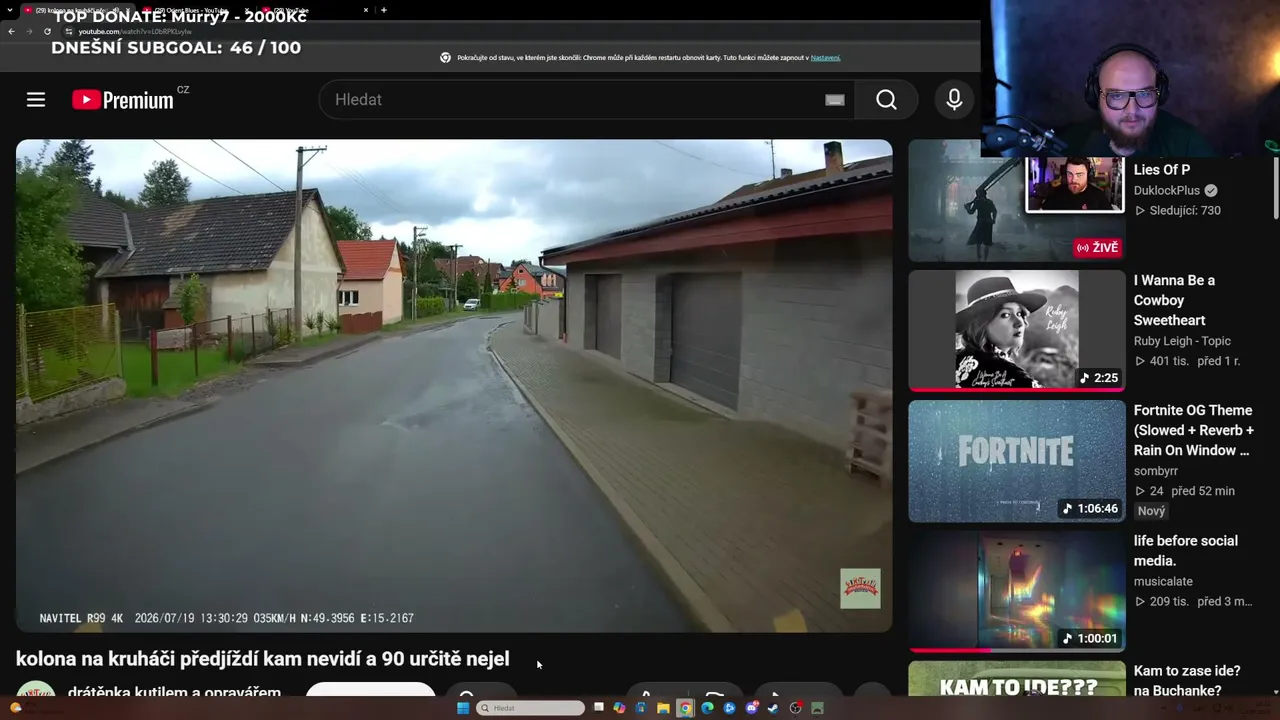Open Discord from the taskbar
1280x720 pixels.
751,708
